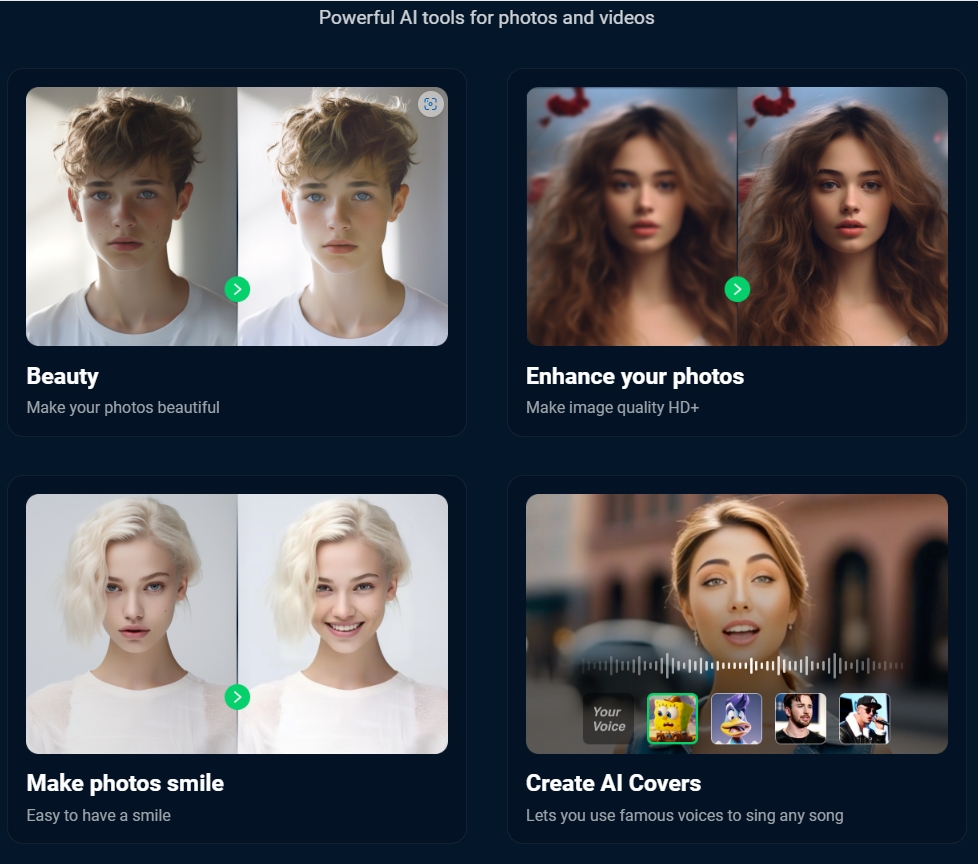This screenshot has width=978, height=864.
Task: Select the Your Voice tile
Action: [x=608, y=719]
